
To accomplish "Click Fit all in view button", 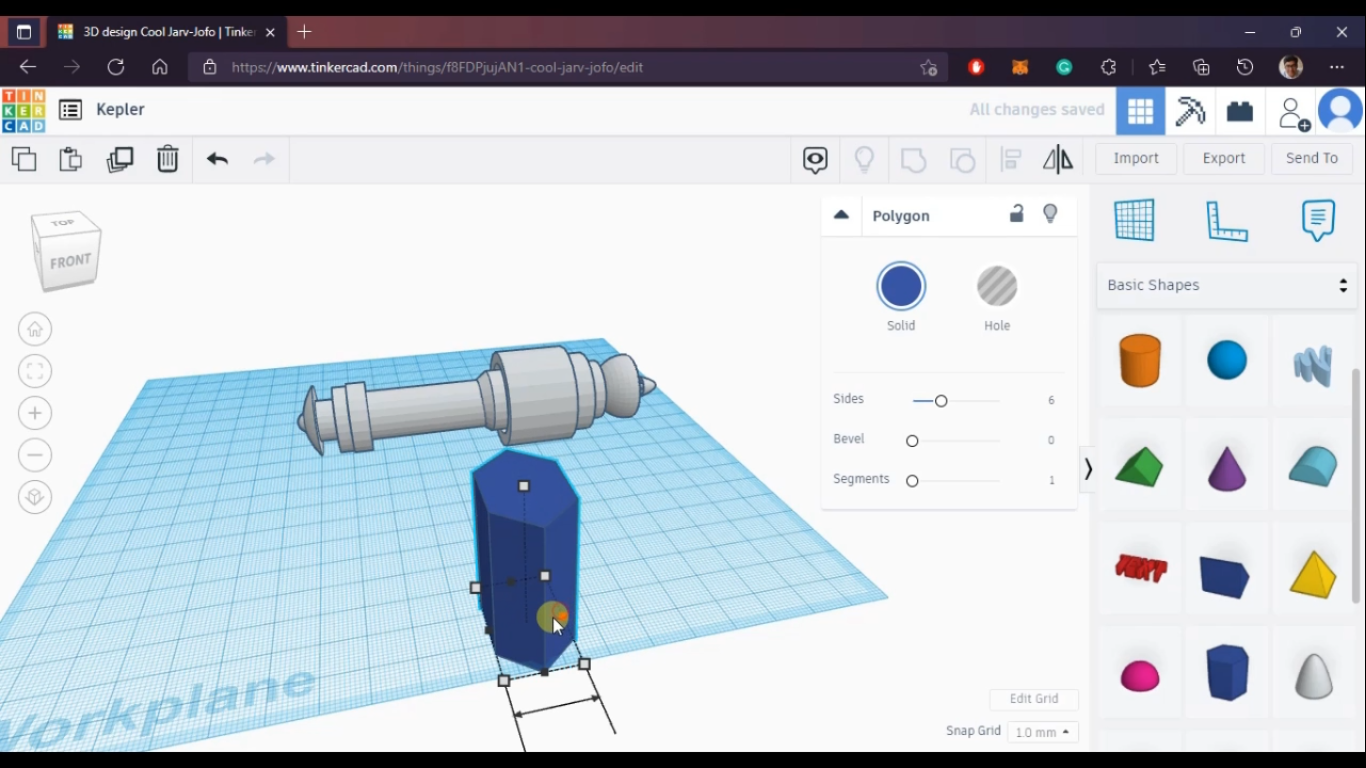I will [x=35, y=371].
